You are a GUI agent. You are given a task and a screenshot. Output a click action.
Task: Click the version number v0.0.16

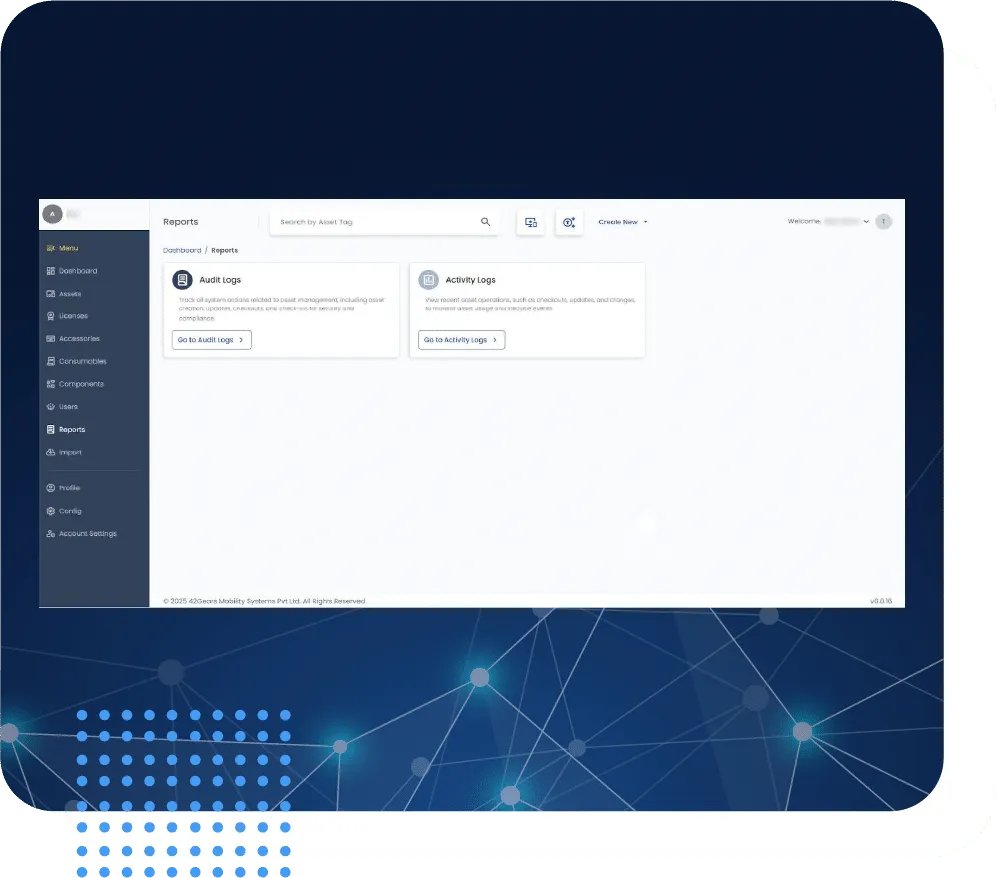point(881,601)
